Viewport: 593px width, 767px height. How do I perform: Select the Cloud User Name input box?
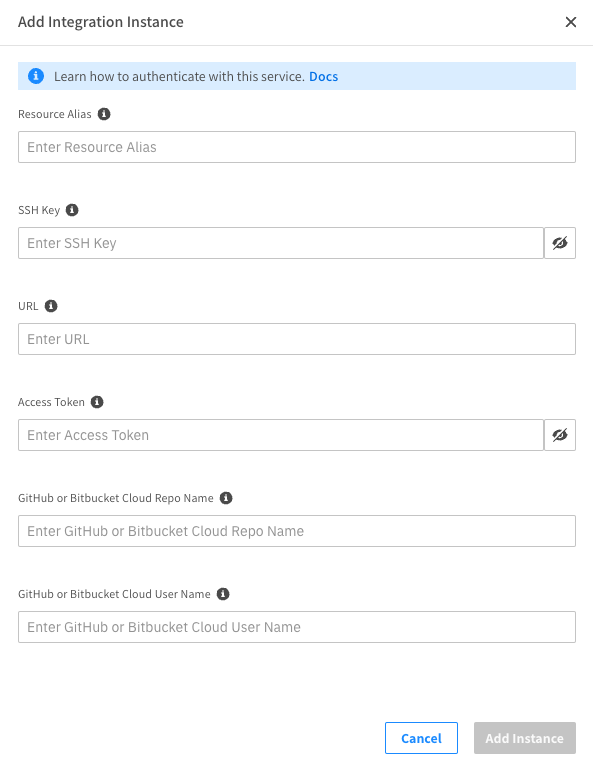(x=297, y=627)
